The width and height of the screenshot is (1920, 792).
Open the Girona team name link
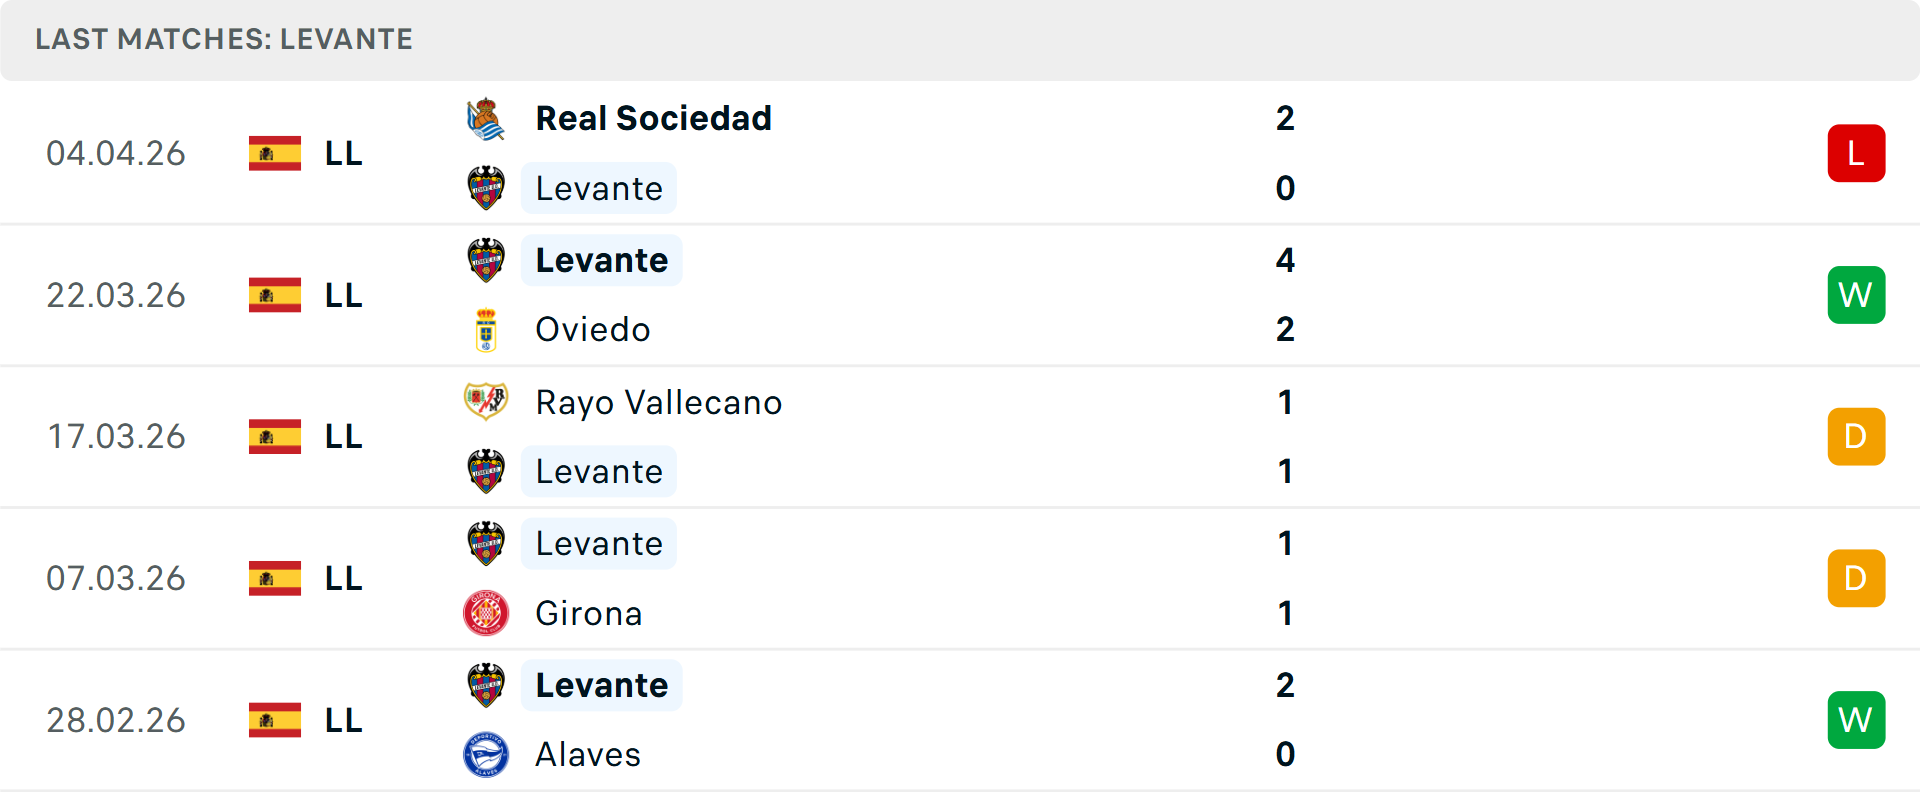[x=588, y=613]
